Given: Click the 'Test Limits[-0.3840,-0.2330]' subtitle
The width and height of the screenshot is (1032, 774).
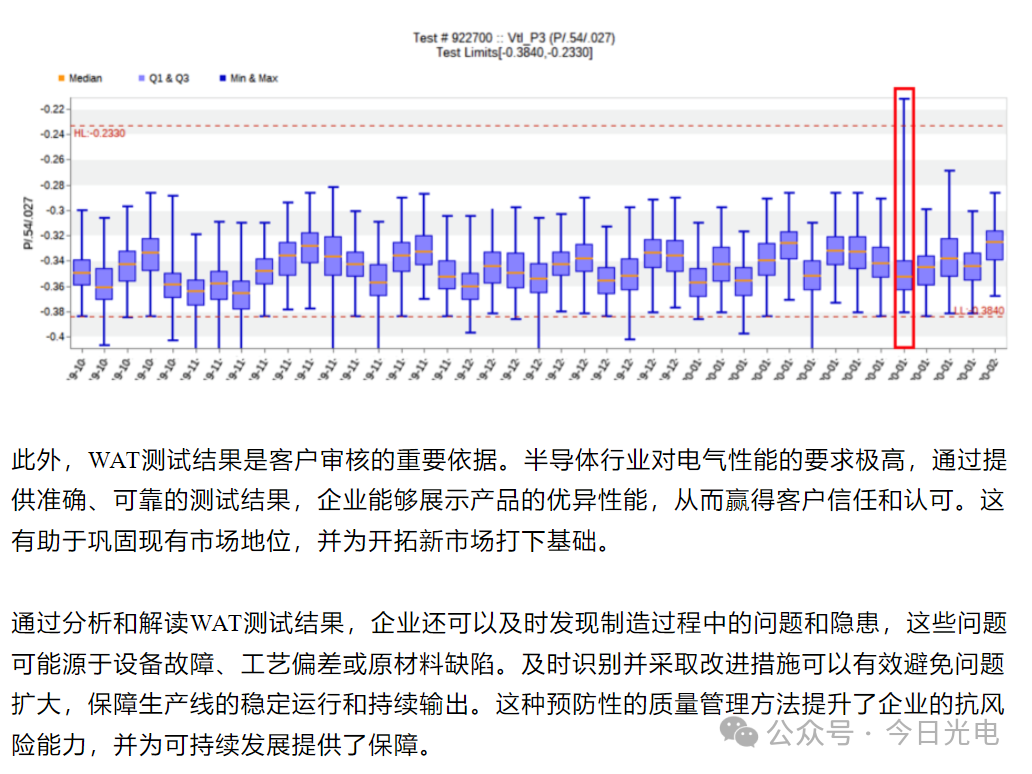Looking at the screenshot, I should [x=514, y=53].
